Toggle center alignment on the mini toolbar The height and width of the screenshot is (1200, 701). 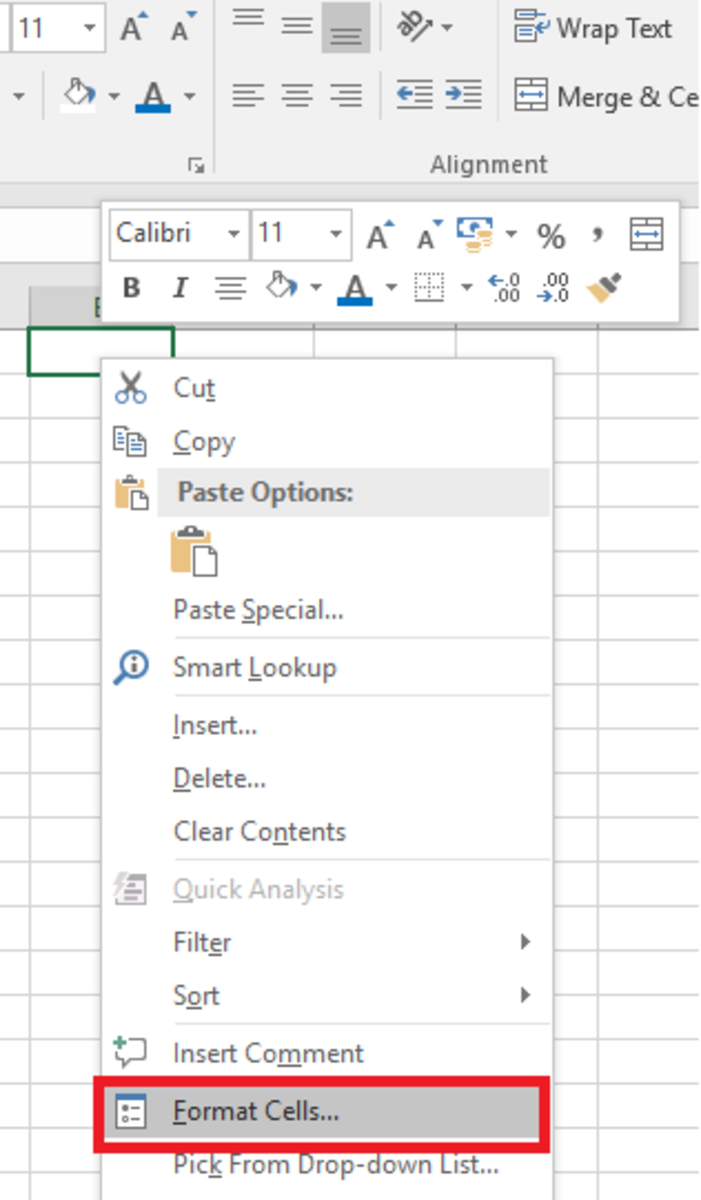coord(231,288)
